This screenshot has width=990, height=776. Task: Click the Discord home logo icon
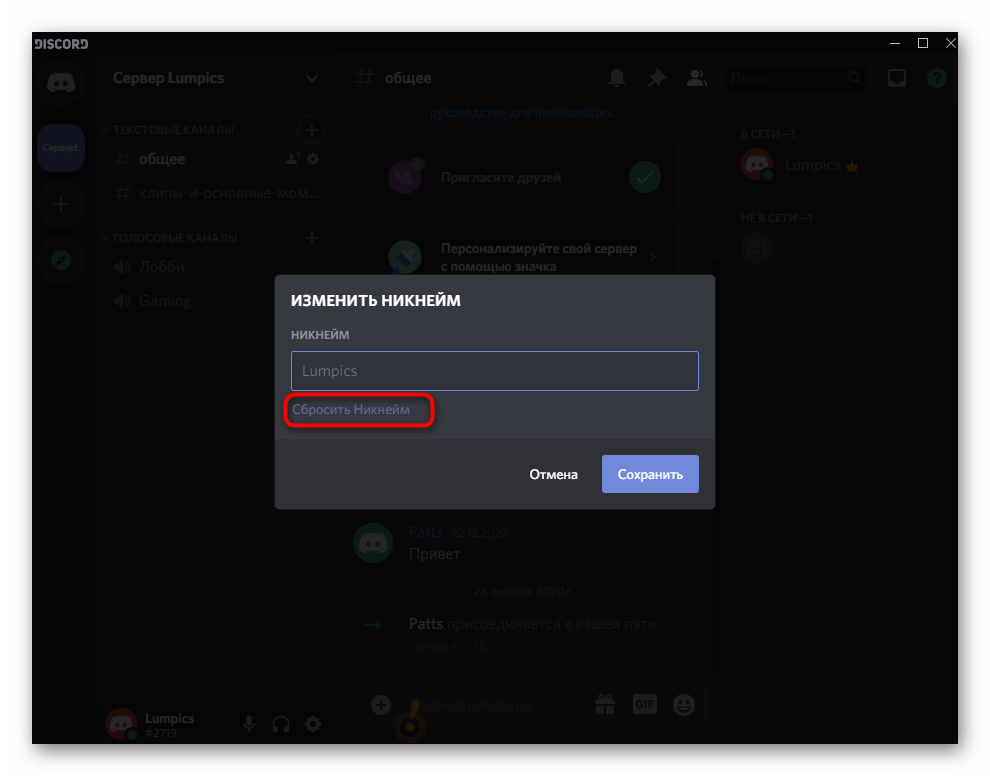pos(61,84)
